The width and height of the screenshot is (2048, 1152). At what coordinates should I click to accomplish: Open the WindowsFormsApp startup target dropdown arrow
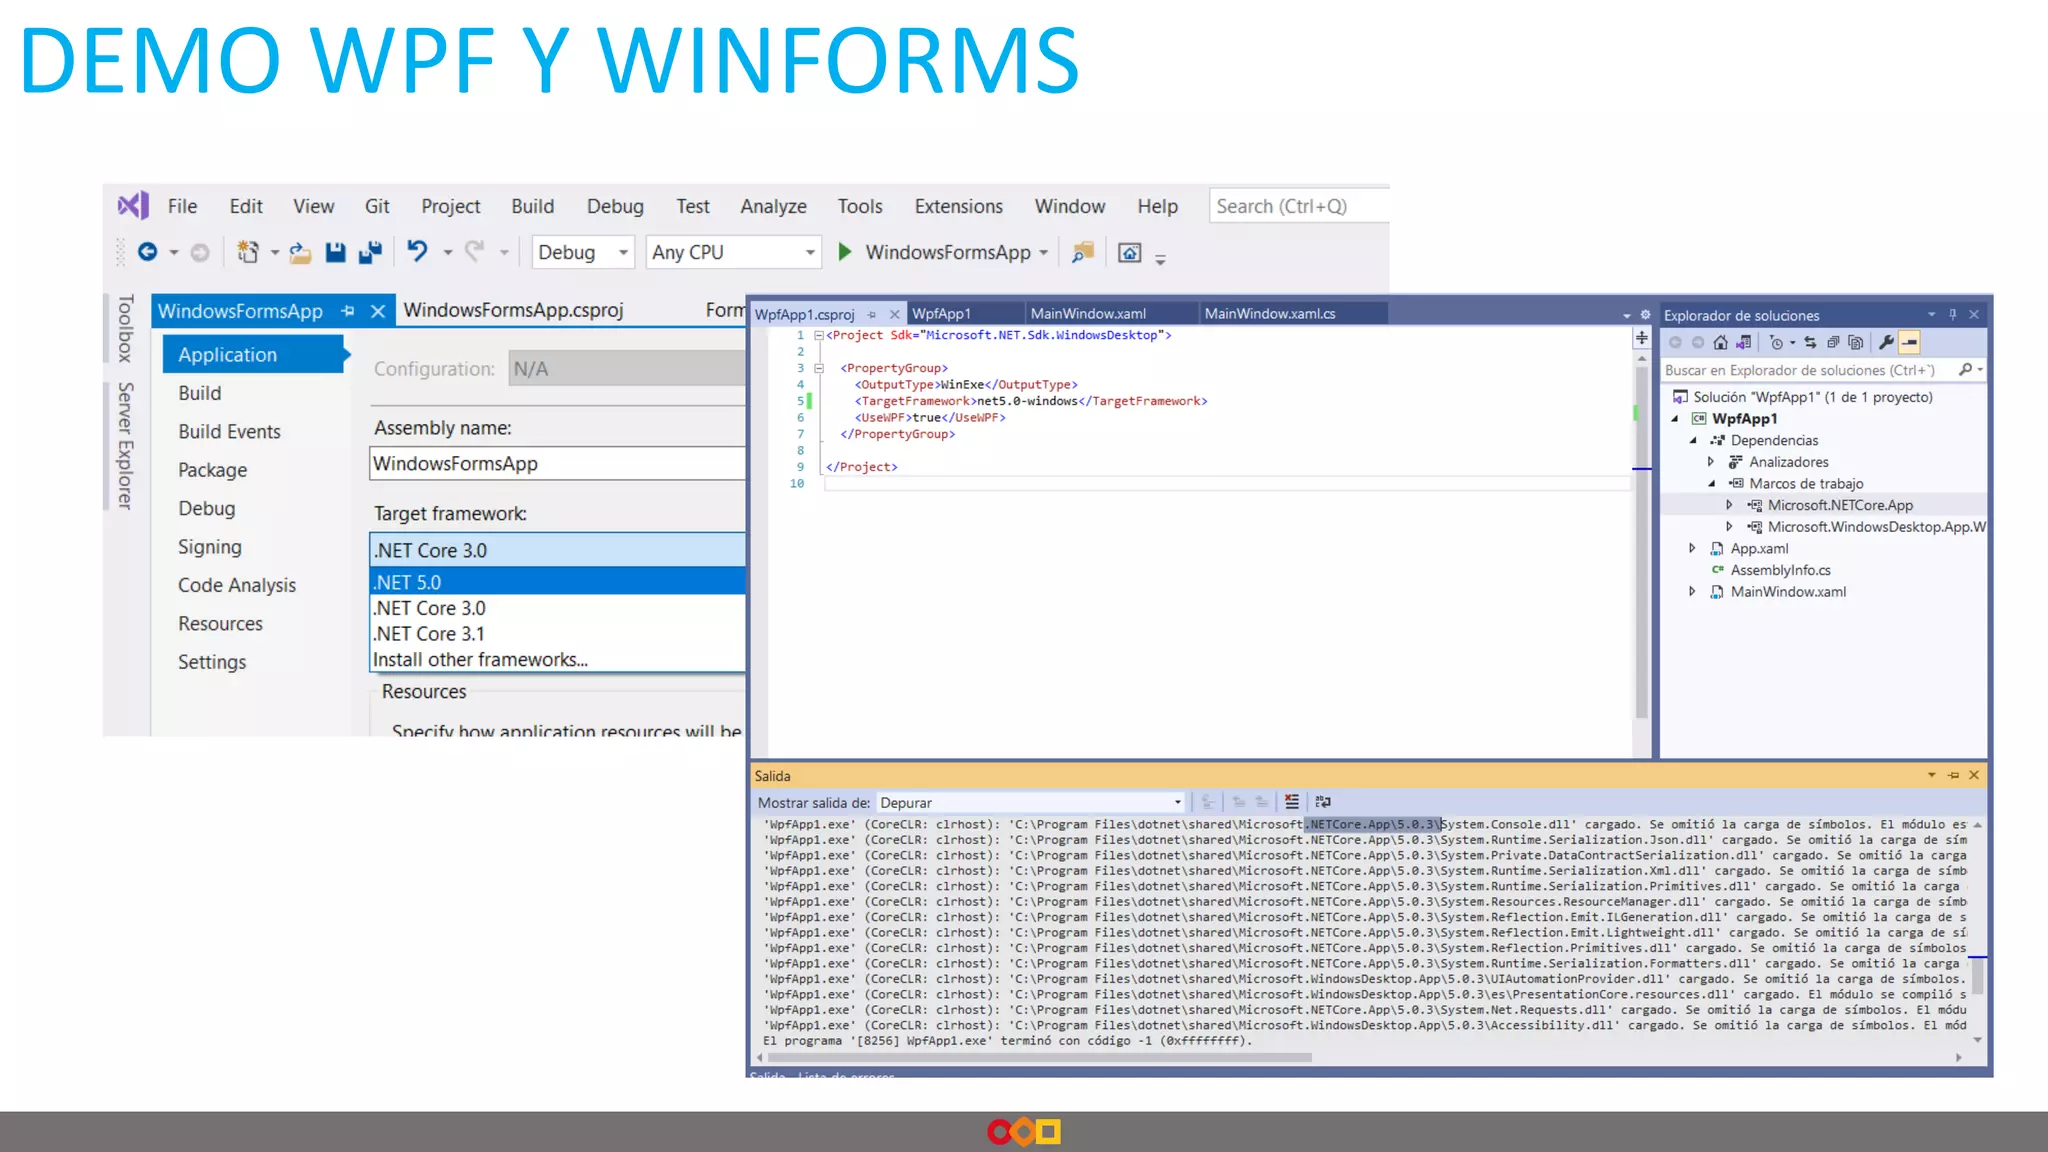(1043, 253)
